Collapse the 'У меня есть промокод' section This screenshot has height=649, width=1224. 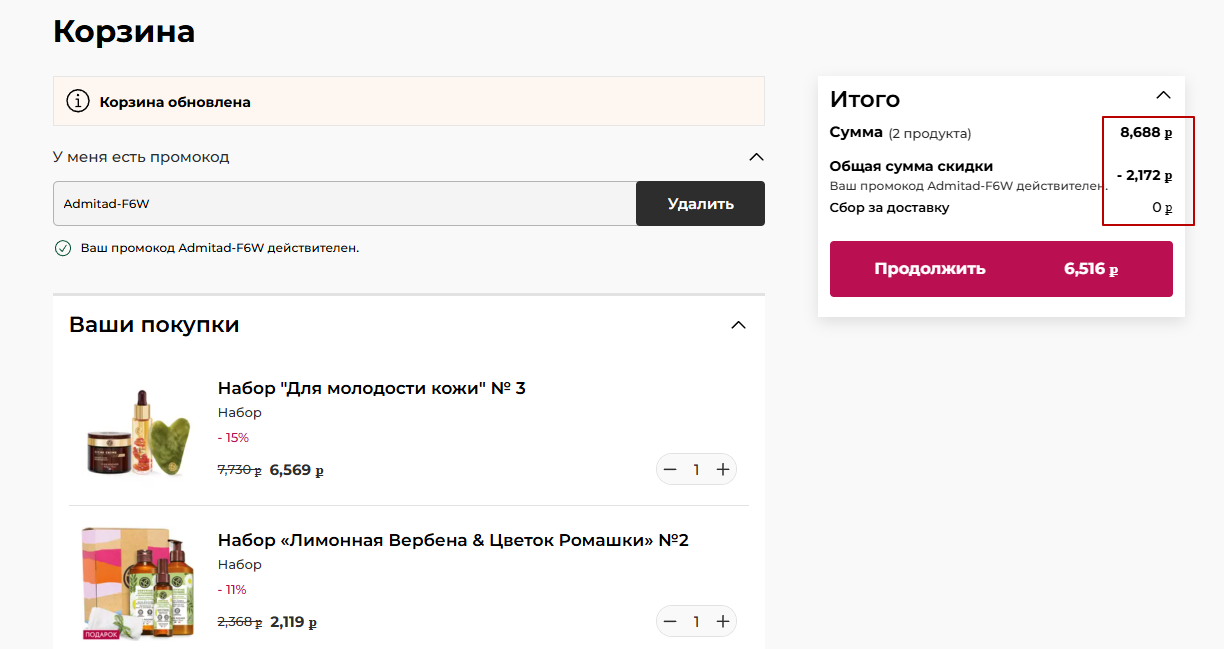pyautogui.click(x=756, y=157)
